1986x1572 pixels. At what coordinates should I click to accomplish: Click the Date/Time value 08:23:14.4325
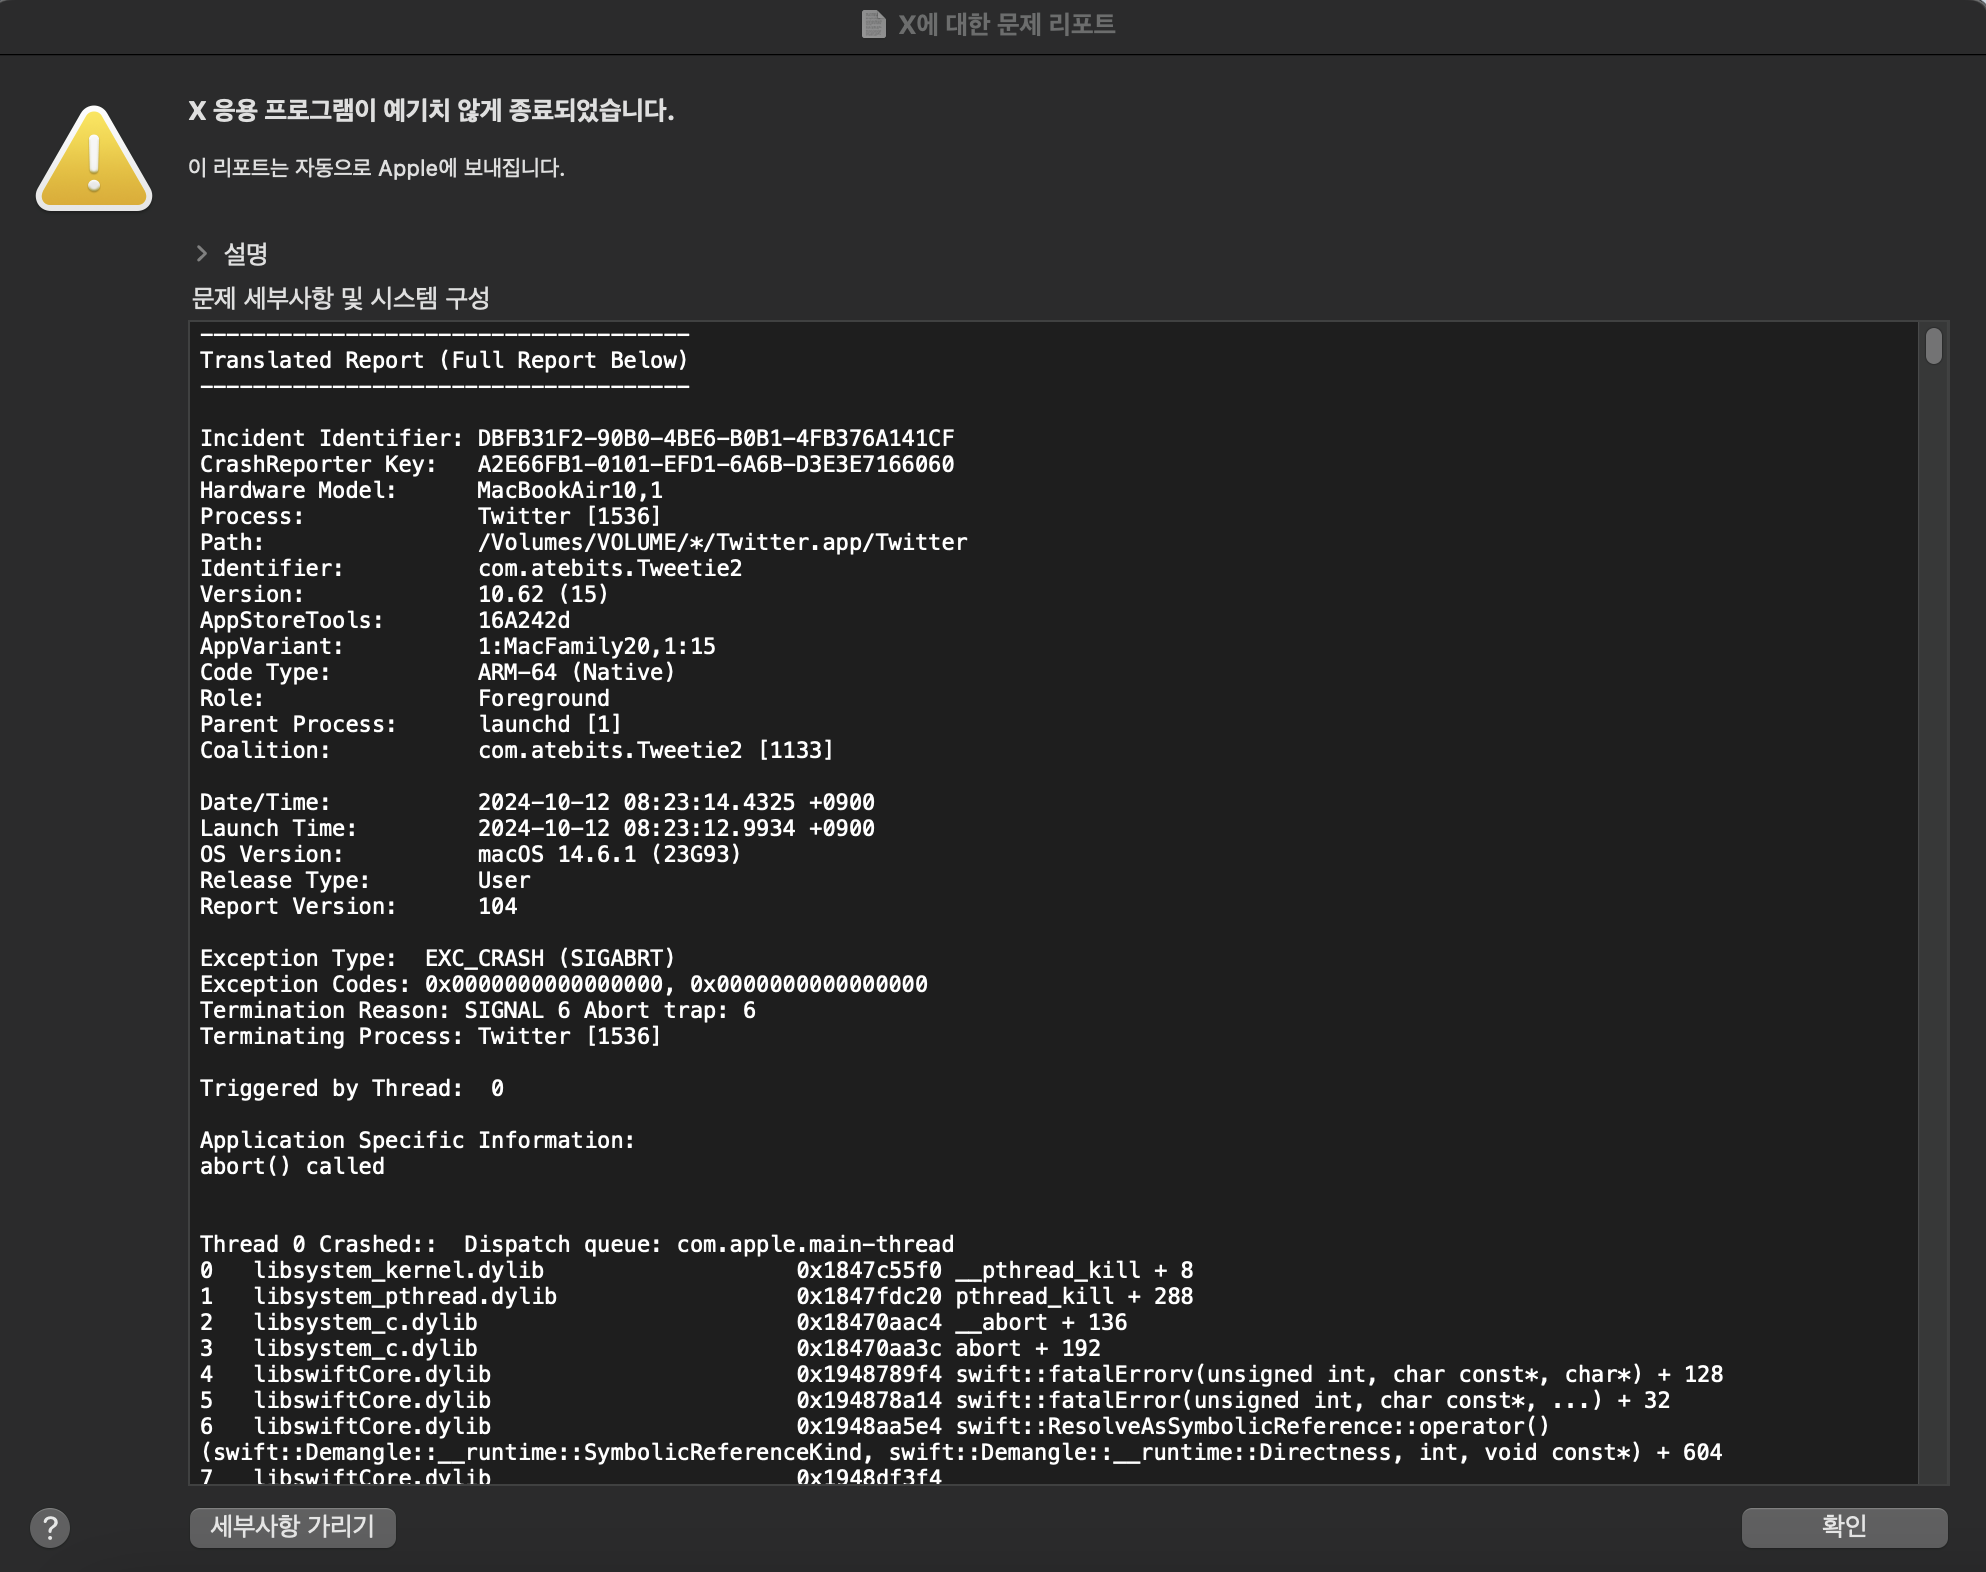click(709, 802)
